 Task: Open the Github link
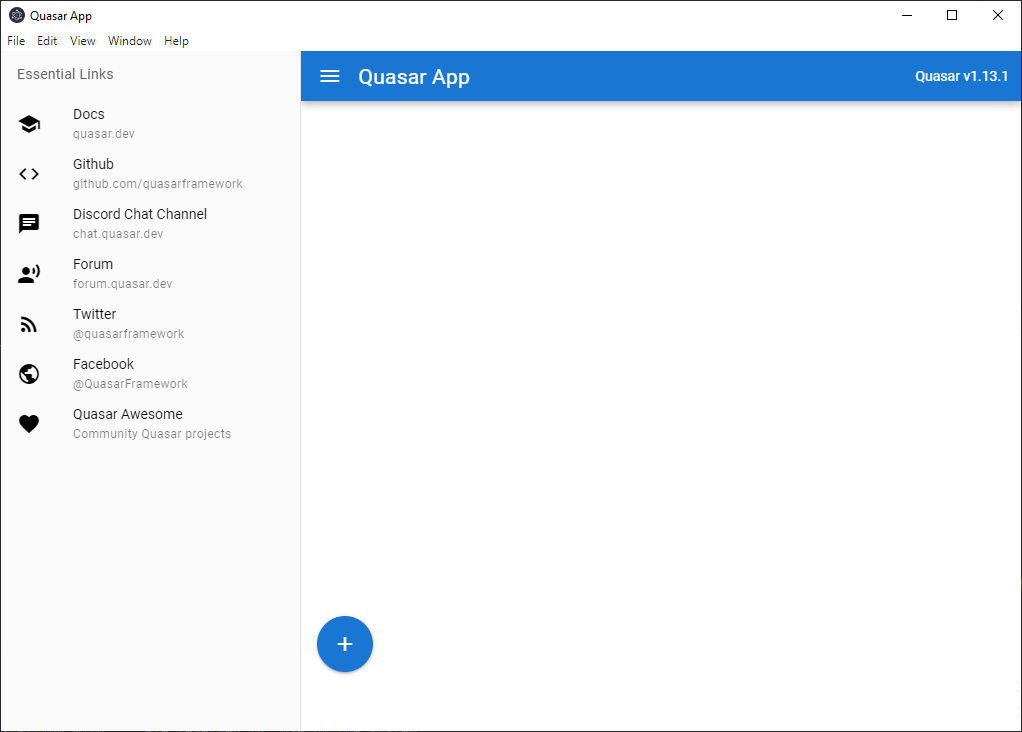coord(151,174)
